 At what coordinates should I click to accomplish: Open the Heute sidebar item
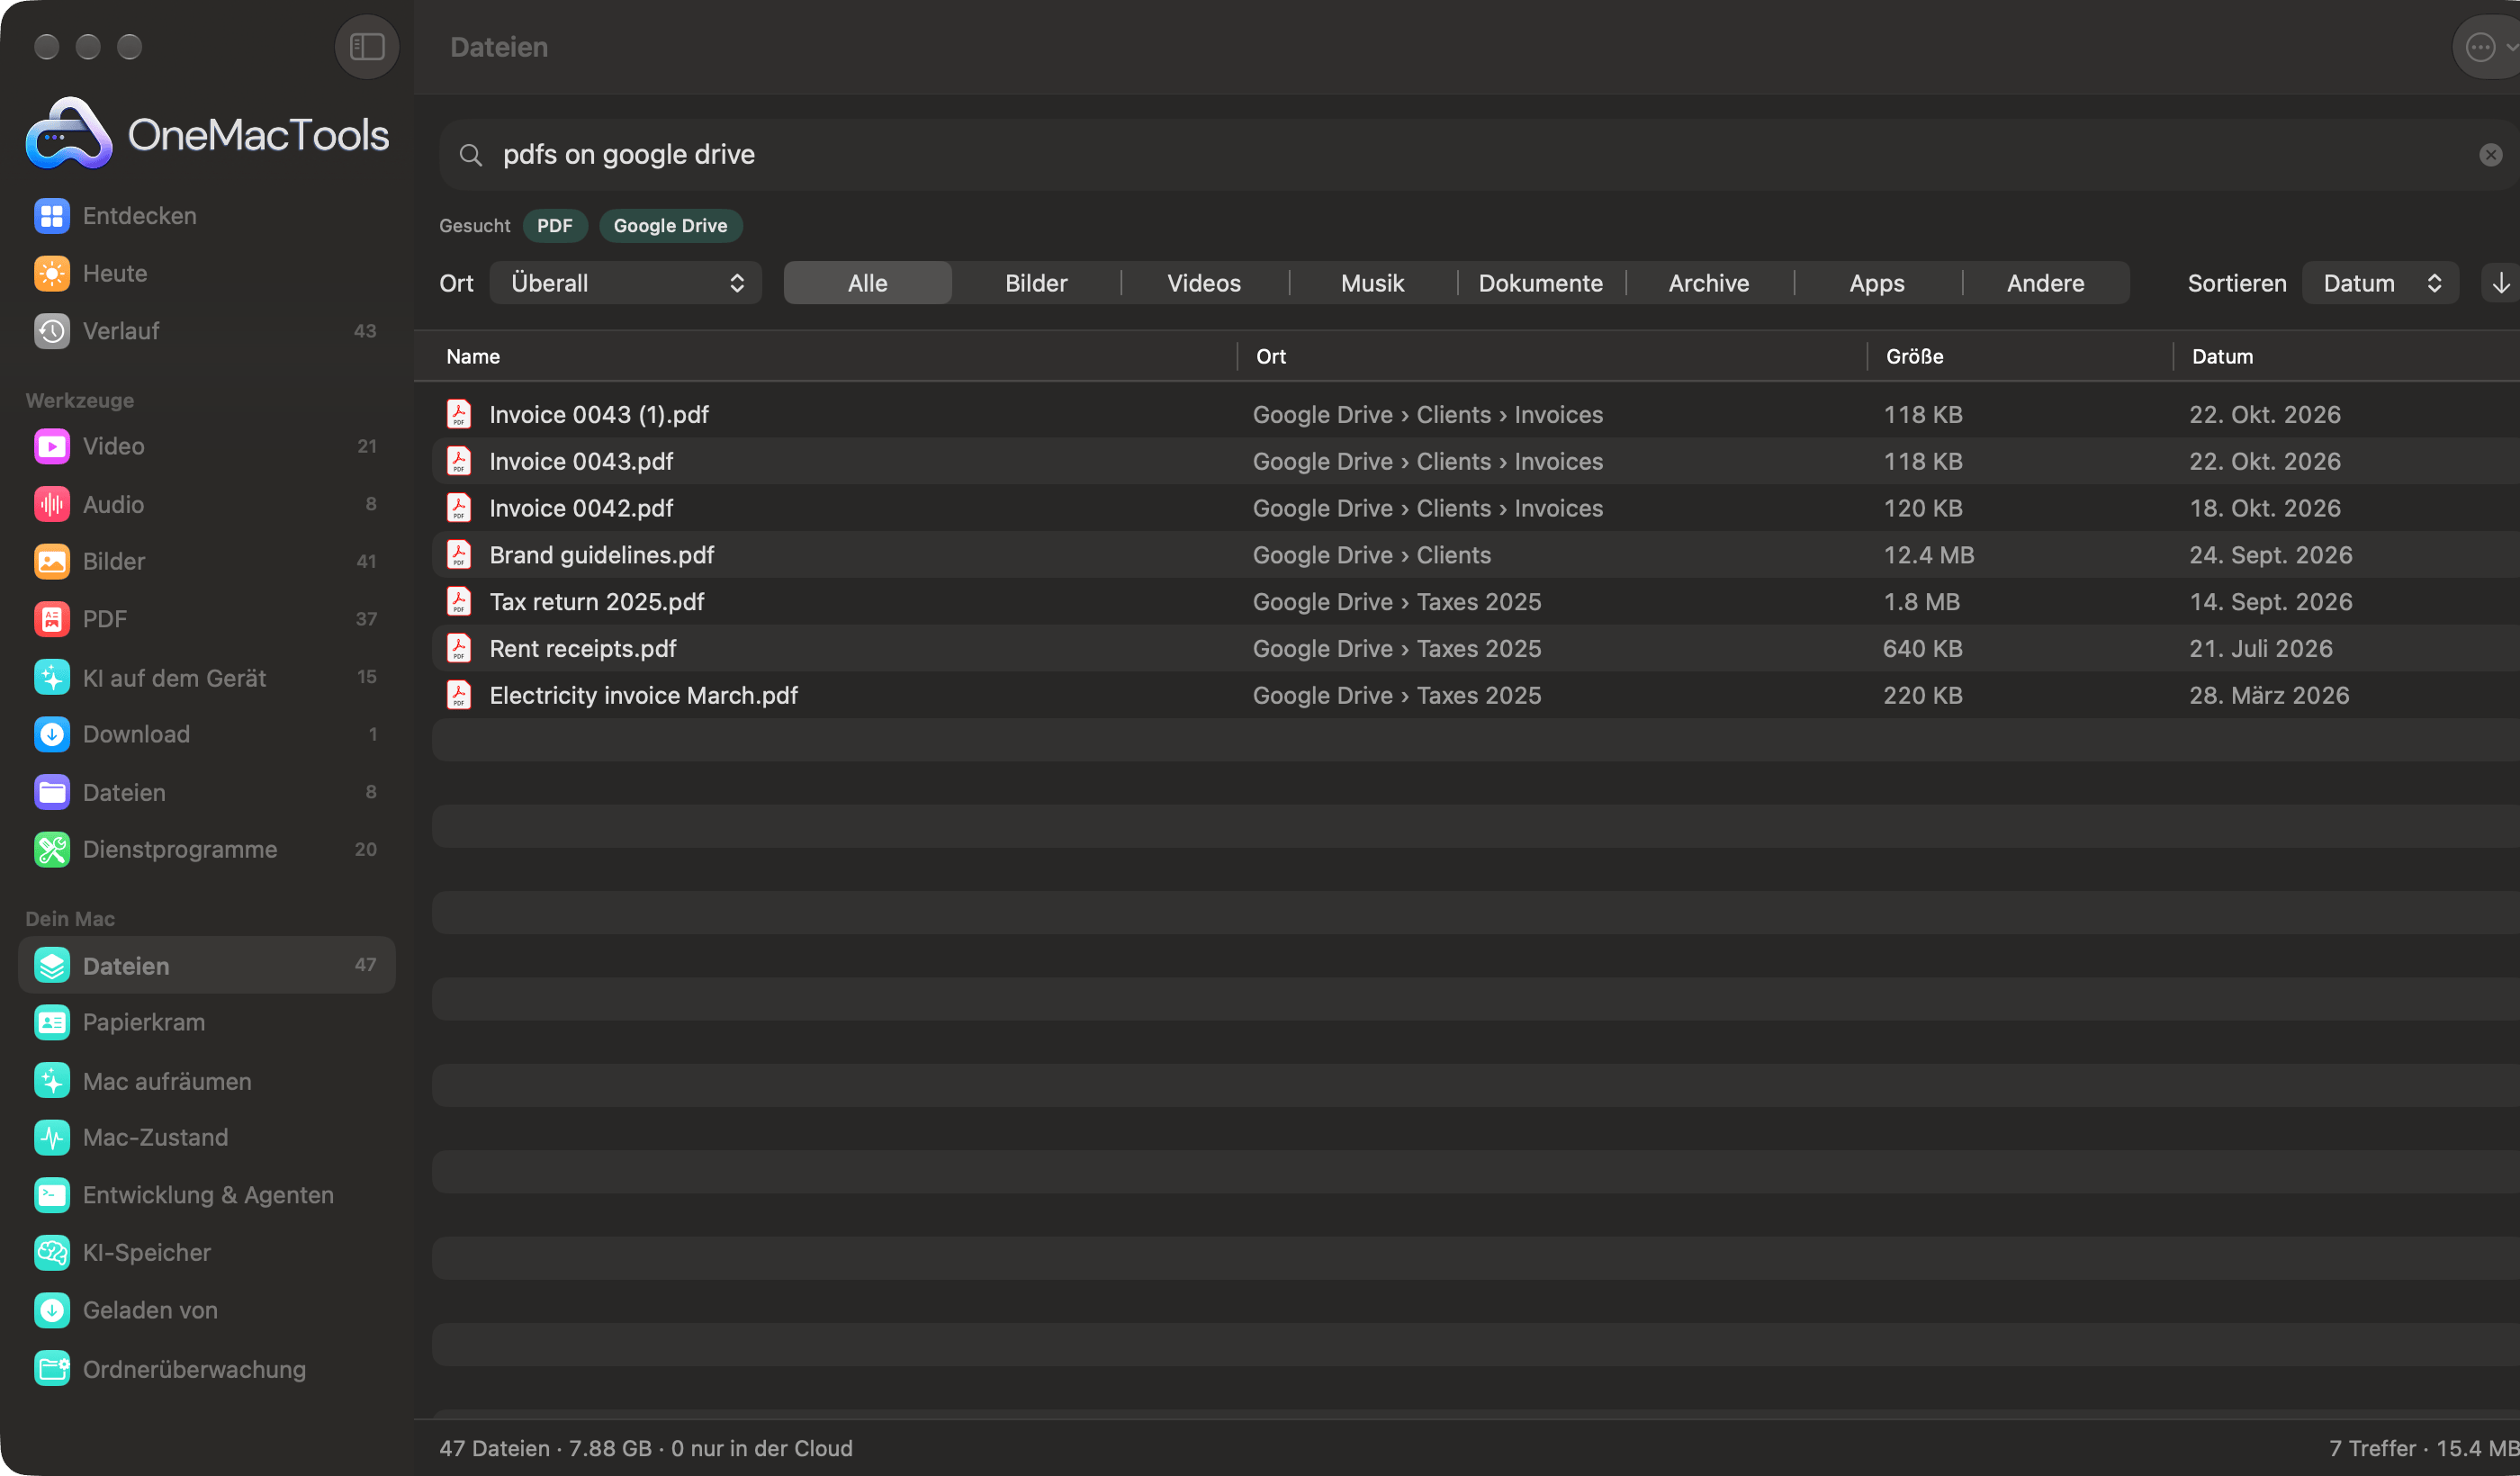(x=207, y=273)
